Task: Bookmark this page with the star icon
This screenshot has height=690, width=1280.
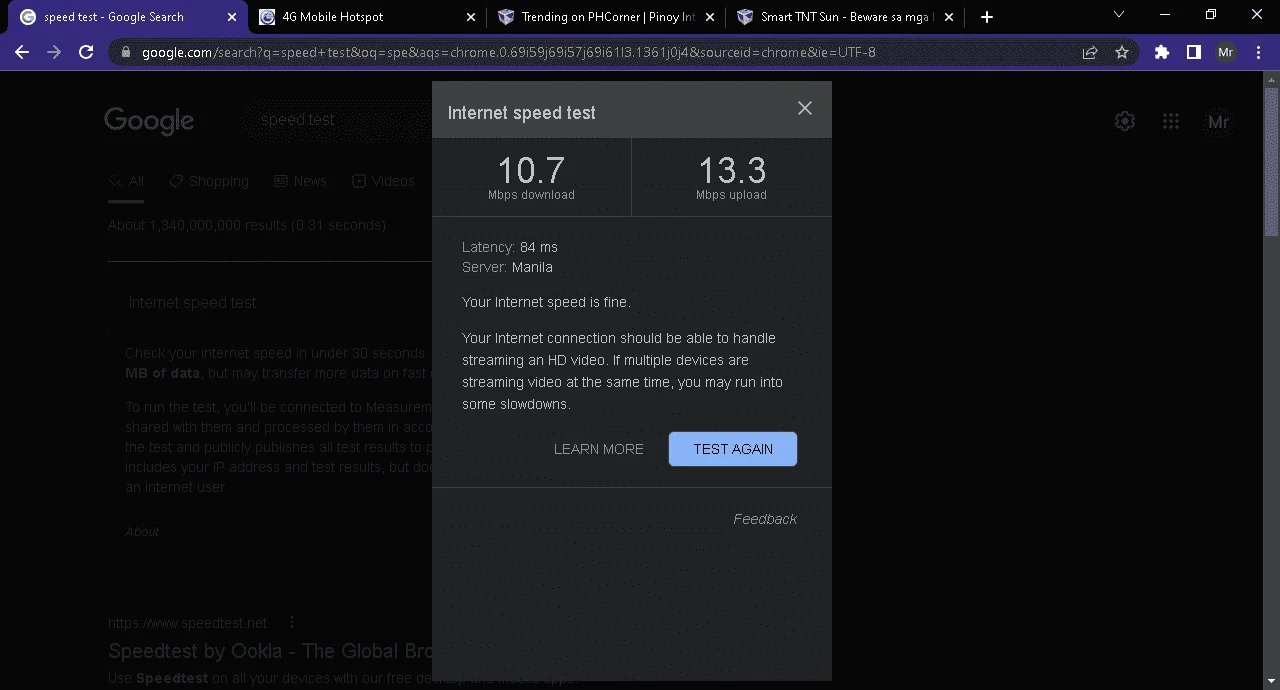Action: (x=1122, y=52)
